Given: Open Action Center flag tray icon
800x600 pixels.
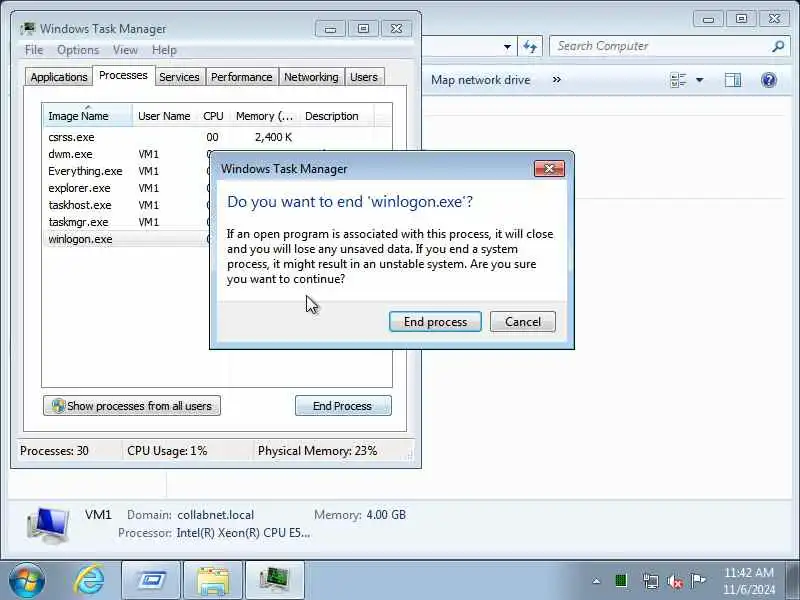Looking at the screenshot, I should click(x=698, y=580).
